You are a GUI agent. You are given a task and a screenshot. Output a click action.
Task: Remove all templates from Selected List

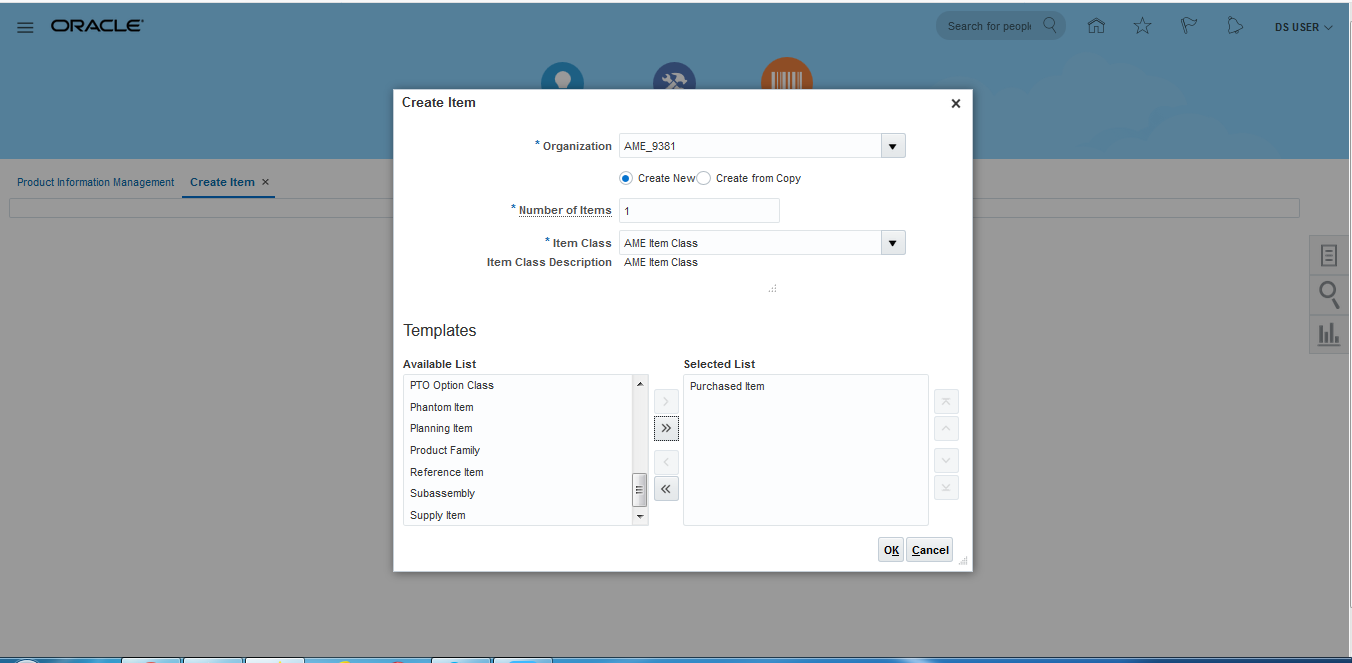tap(666, 489)
